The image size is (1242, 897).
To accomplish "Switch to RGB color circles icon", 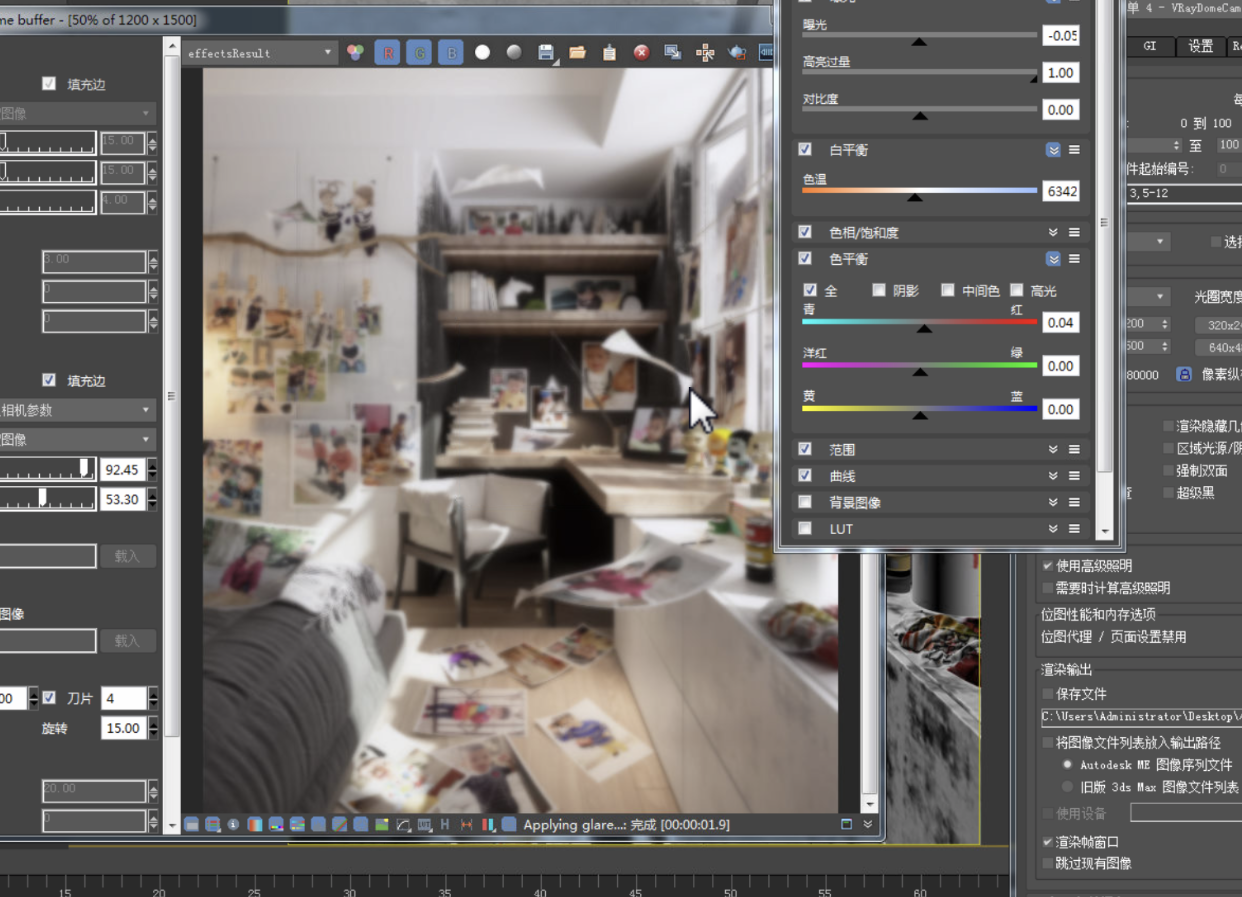I will (355, 52).
